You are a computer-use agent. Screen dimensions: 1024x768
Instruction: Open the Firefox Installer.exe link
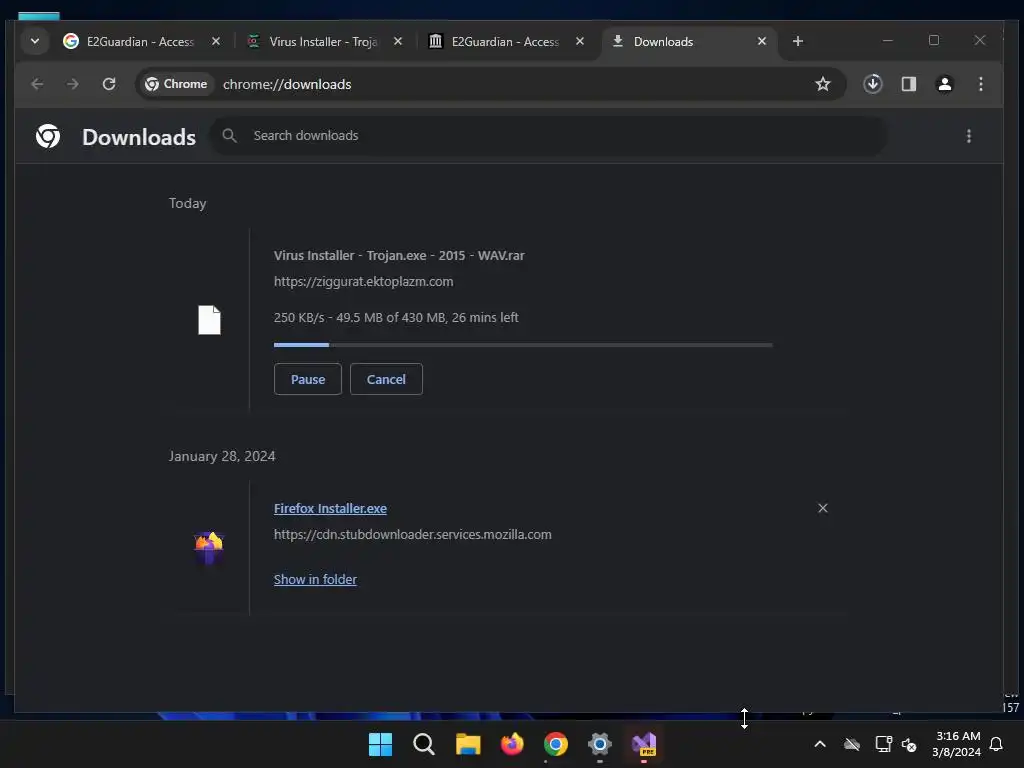point(330,509)
